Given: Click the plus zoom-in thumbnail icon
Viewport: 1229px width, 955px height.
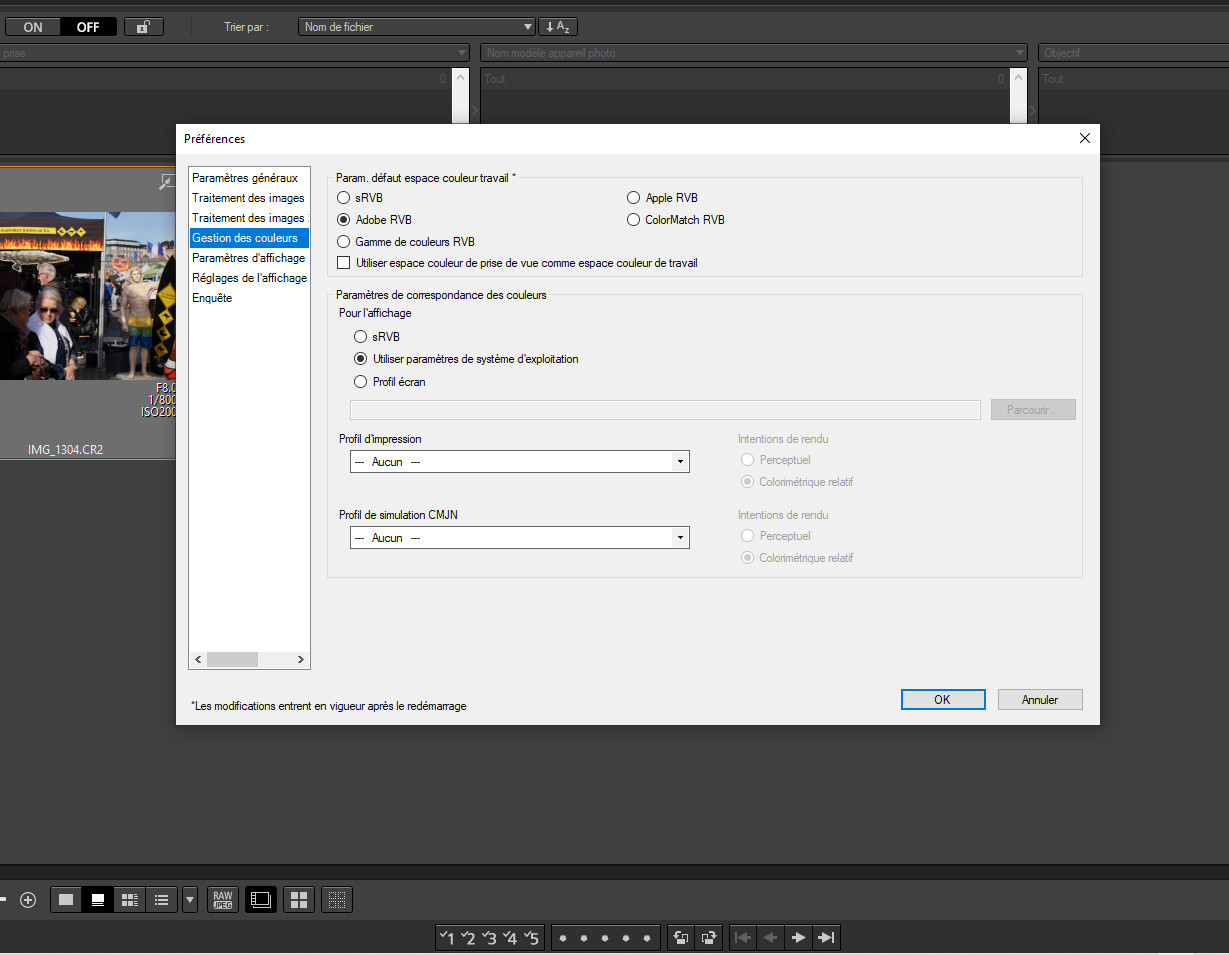Looking at the screenshot, I should 28,899.
